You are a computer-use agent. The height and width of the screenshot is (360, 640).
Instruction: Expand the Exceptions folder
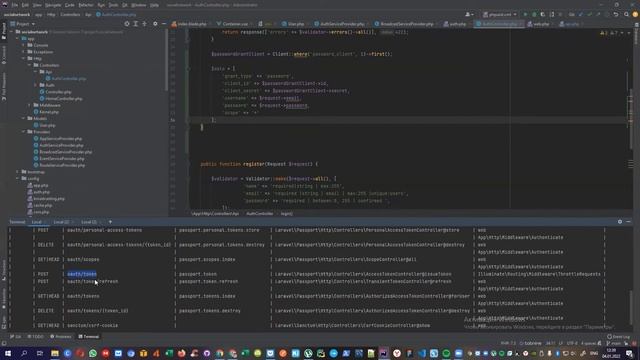[24, 52]
